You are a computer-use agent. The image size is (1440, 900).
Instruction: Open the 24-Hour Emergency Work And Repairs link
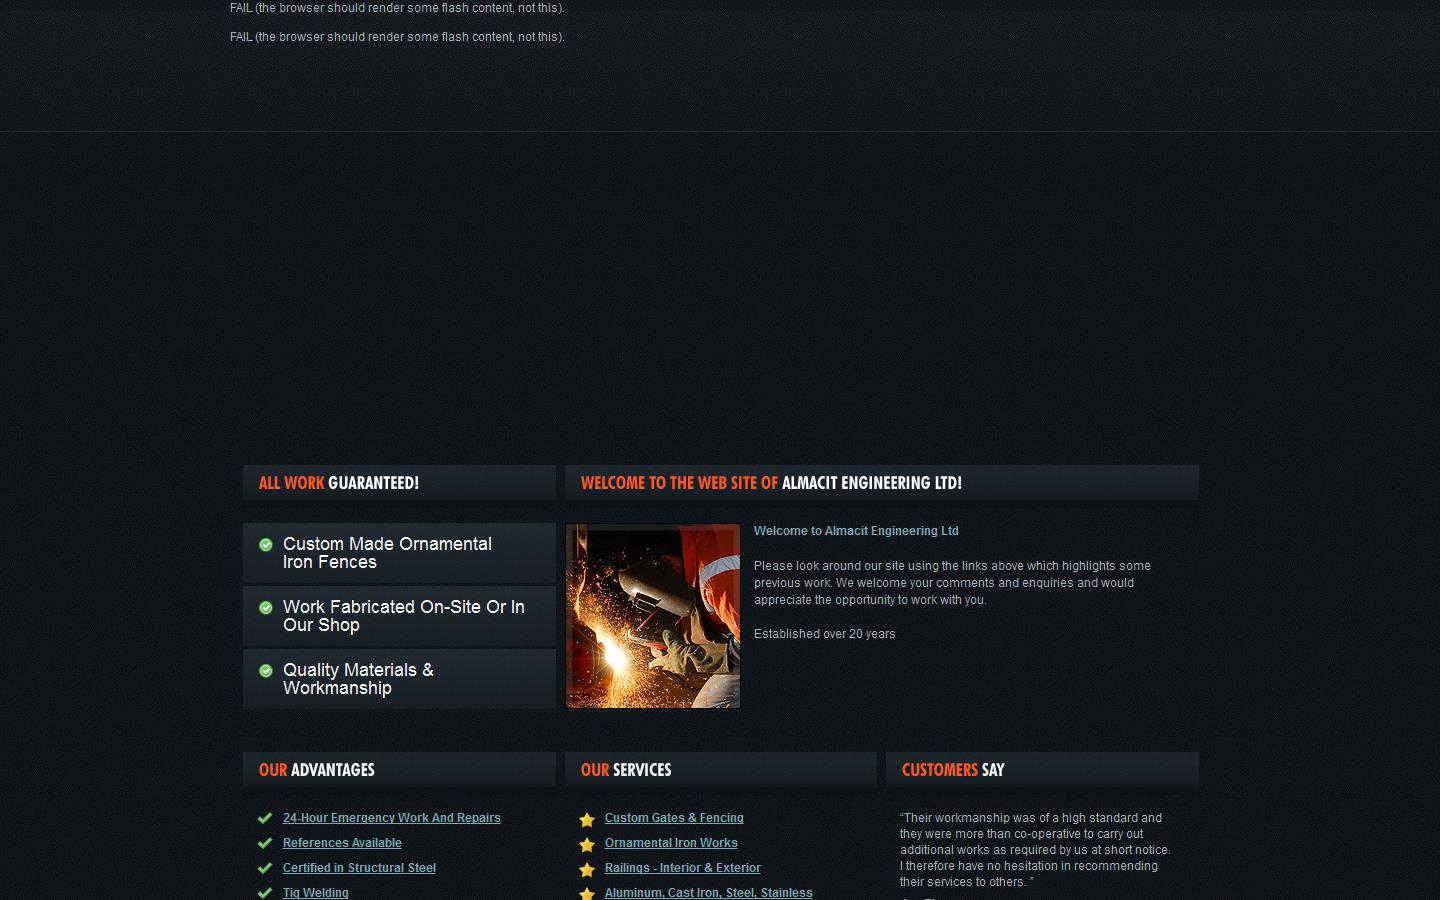pos(391,818)
